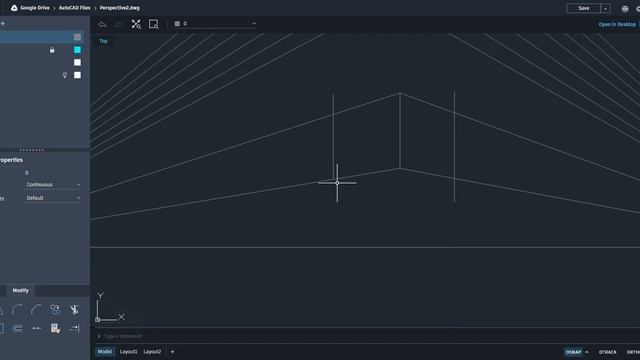The width and height of the screenshot is (640, 360).
Task: Click the Type a command input field
Action: (x=367, y=336)
